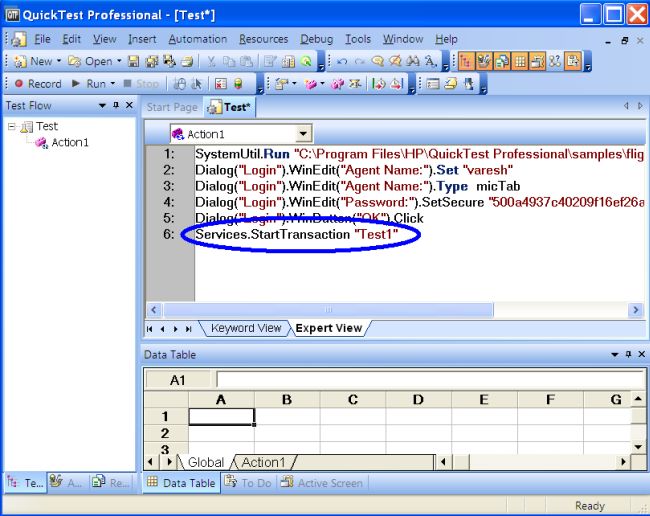Open the Run button dropdown arrow
650x516 pixels.
[x=112, y=83]
